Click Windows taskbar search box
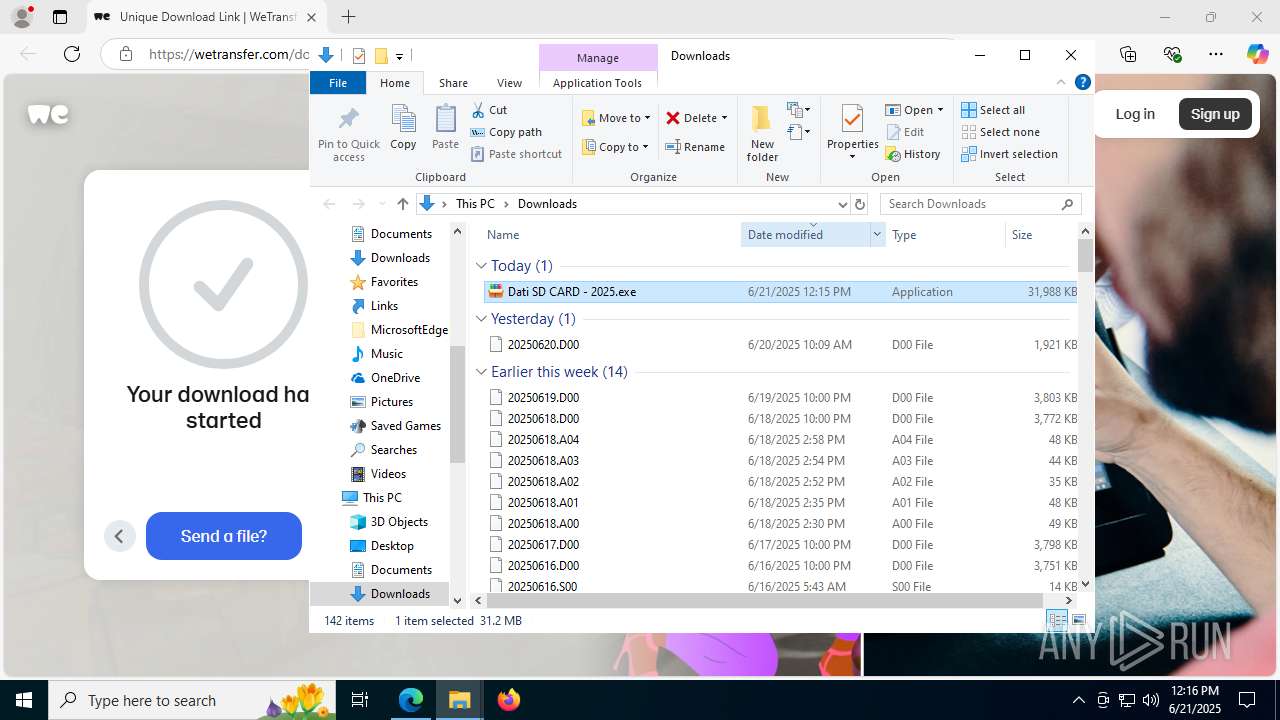1280x720 pixels. click(x=194, y=700)
